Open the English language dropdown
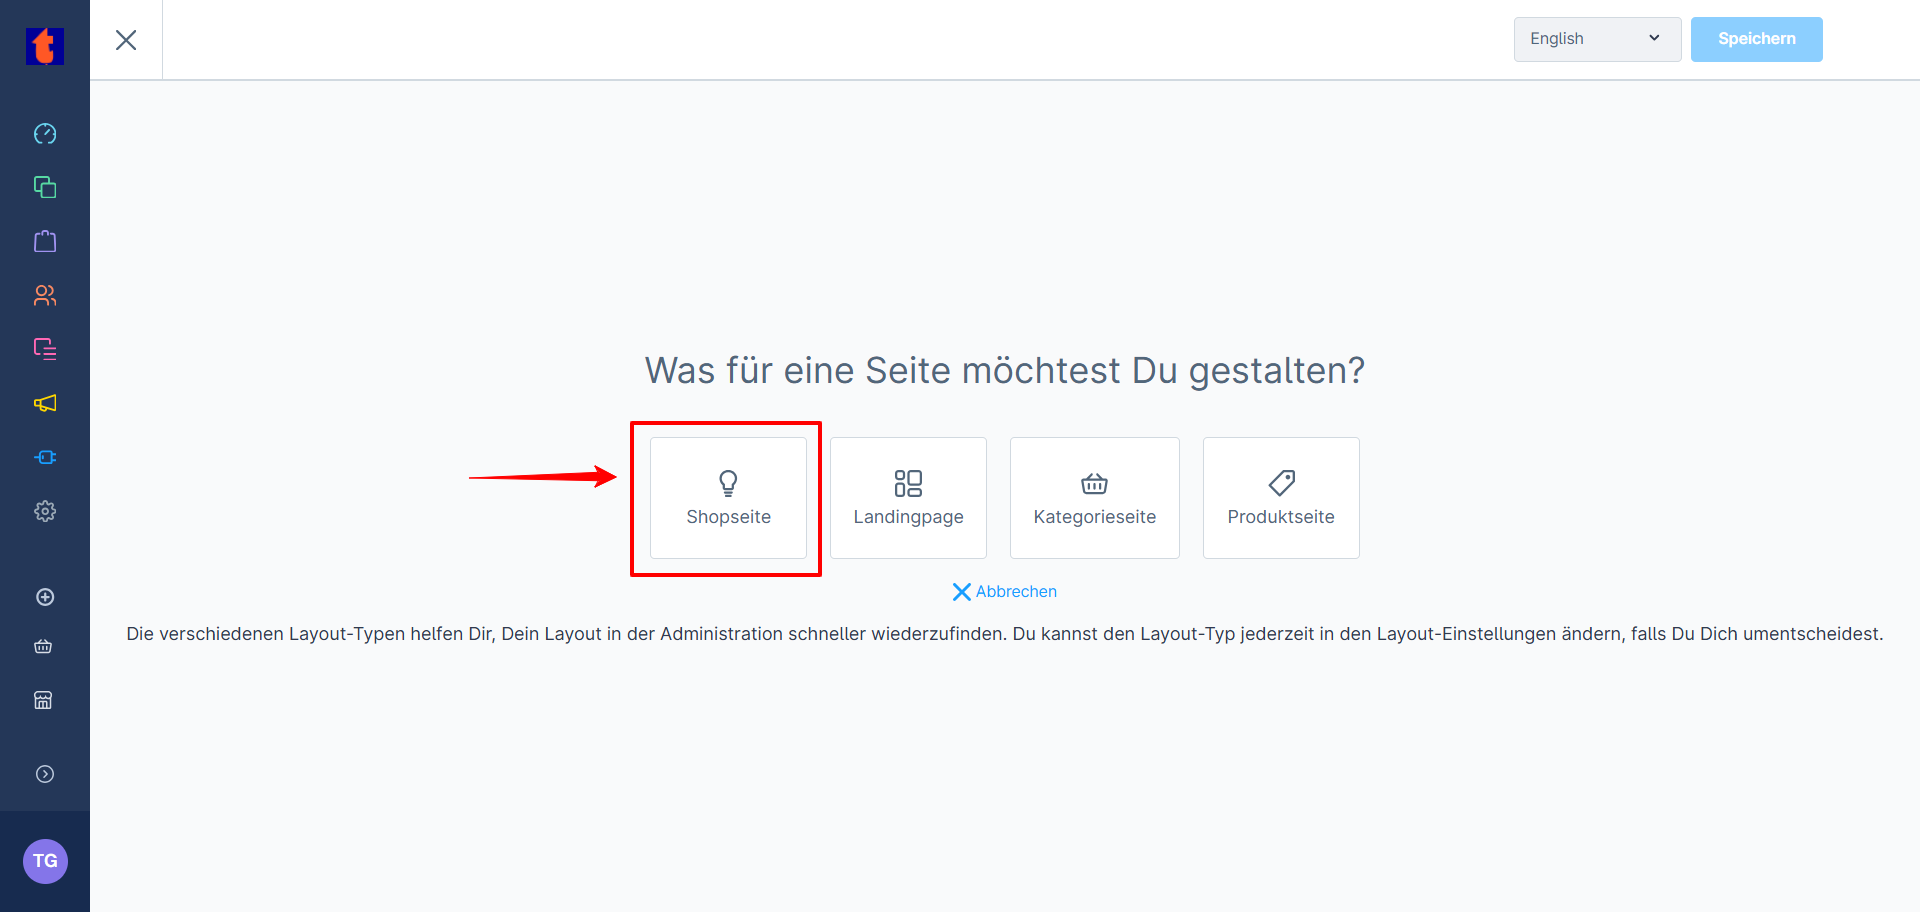This screenshot has height=912, width=1920. 1596,39
